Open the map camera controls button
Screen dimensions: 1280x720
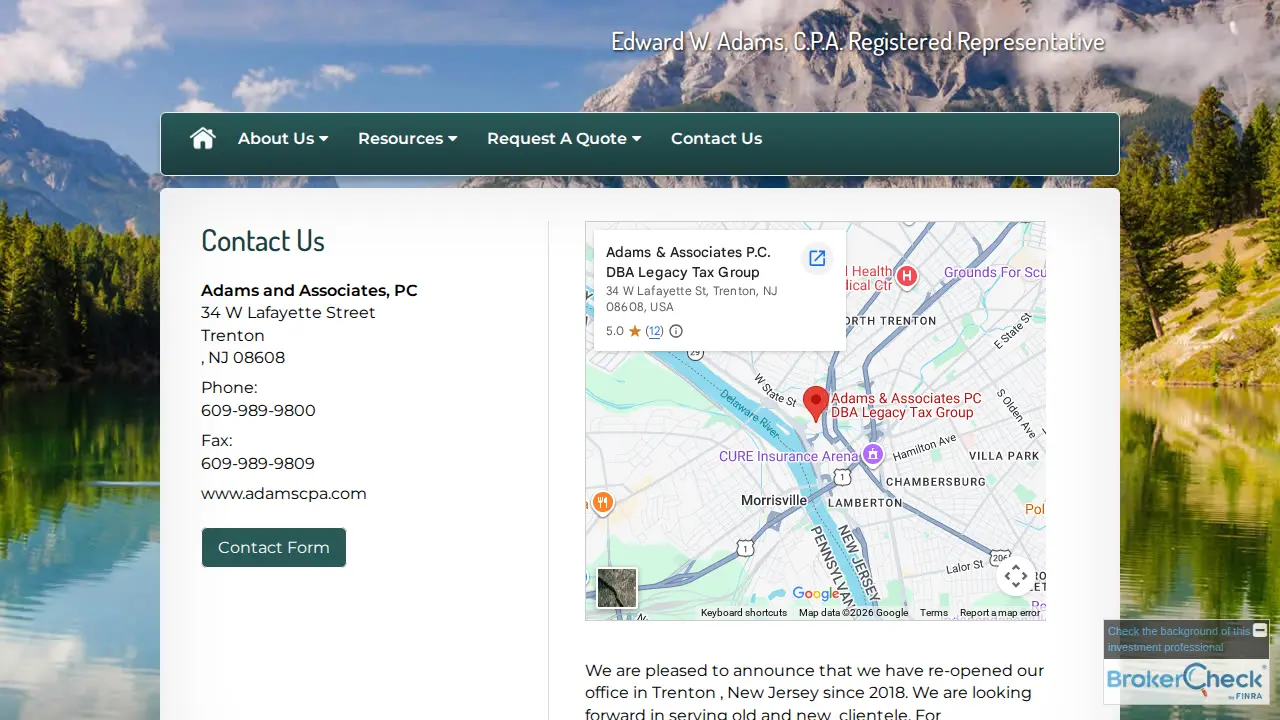click(x=1015, y=576)
